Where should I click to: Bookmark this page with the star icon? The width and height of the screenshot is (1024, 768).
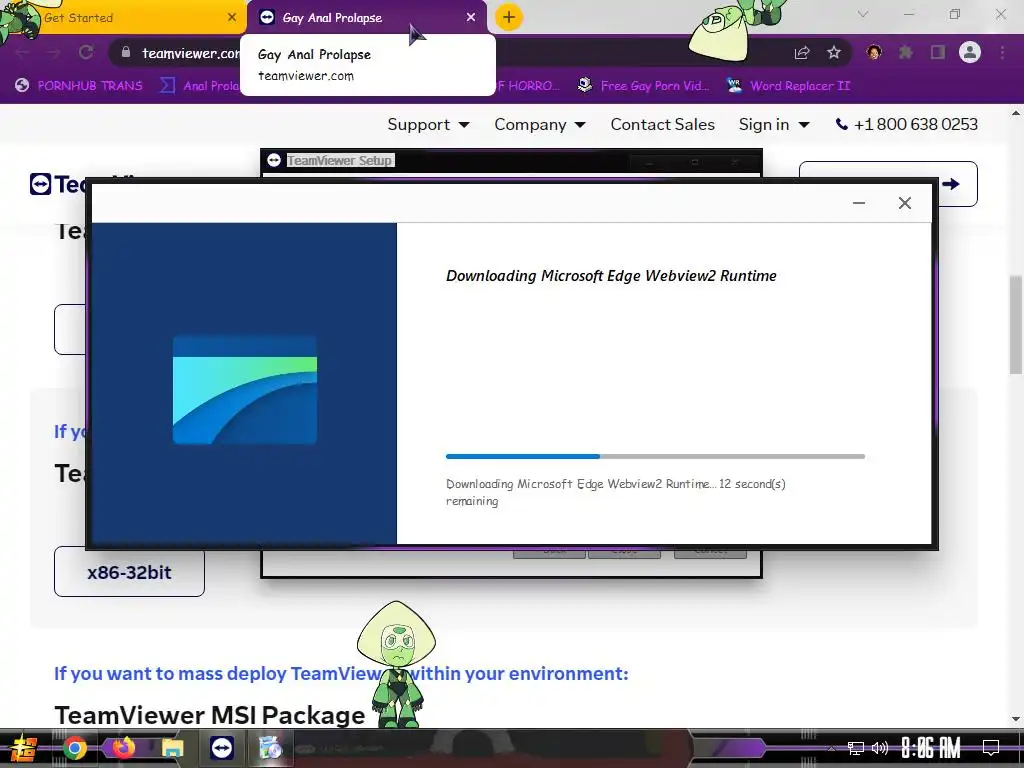click(834, 53)
